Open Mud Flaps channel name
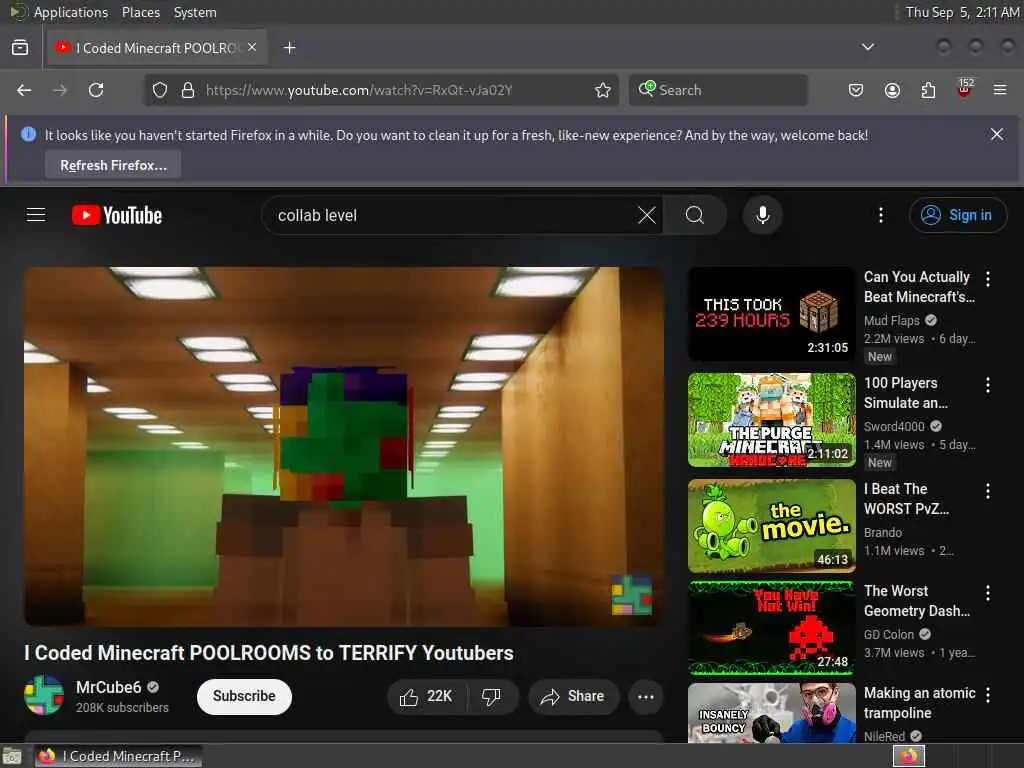The height and width of the screenshot is (768, 1024). (891, 321)
